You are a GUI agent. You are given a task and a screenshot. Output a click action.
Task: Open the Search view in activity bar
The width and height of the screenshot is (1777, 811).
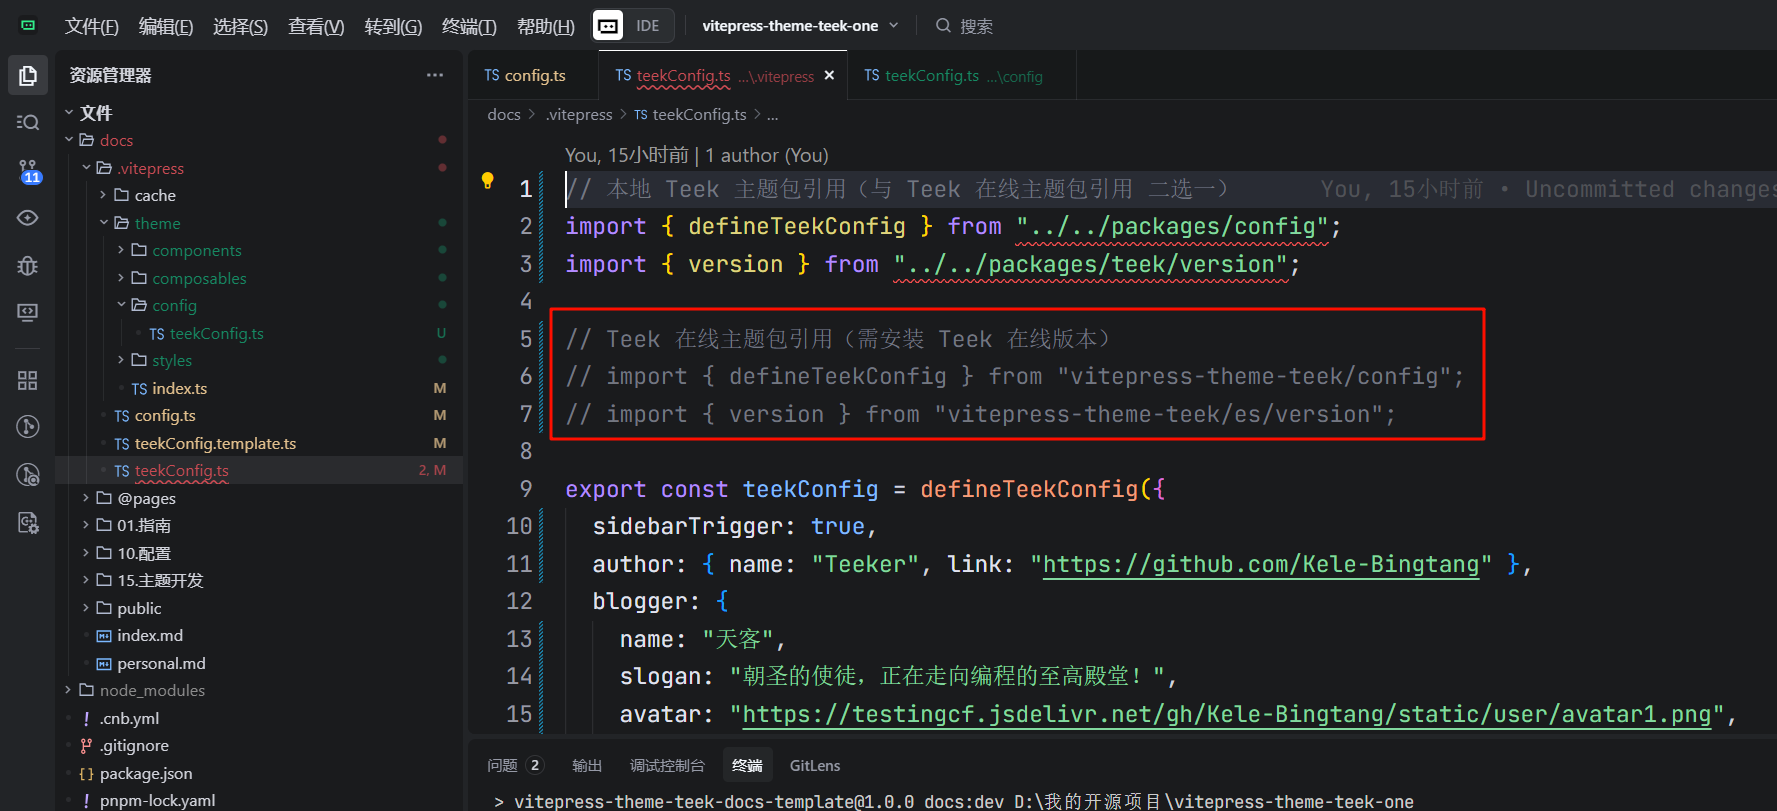coord(28,122)
